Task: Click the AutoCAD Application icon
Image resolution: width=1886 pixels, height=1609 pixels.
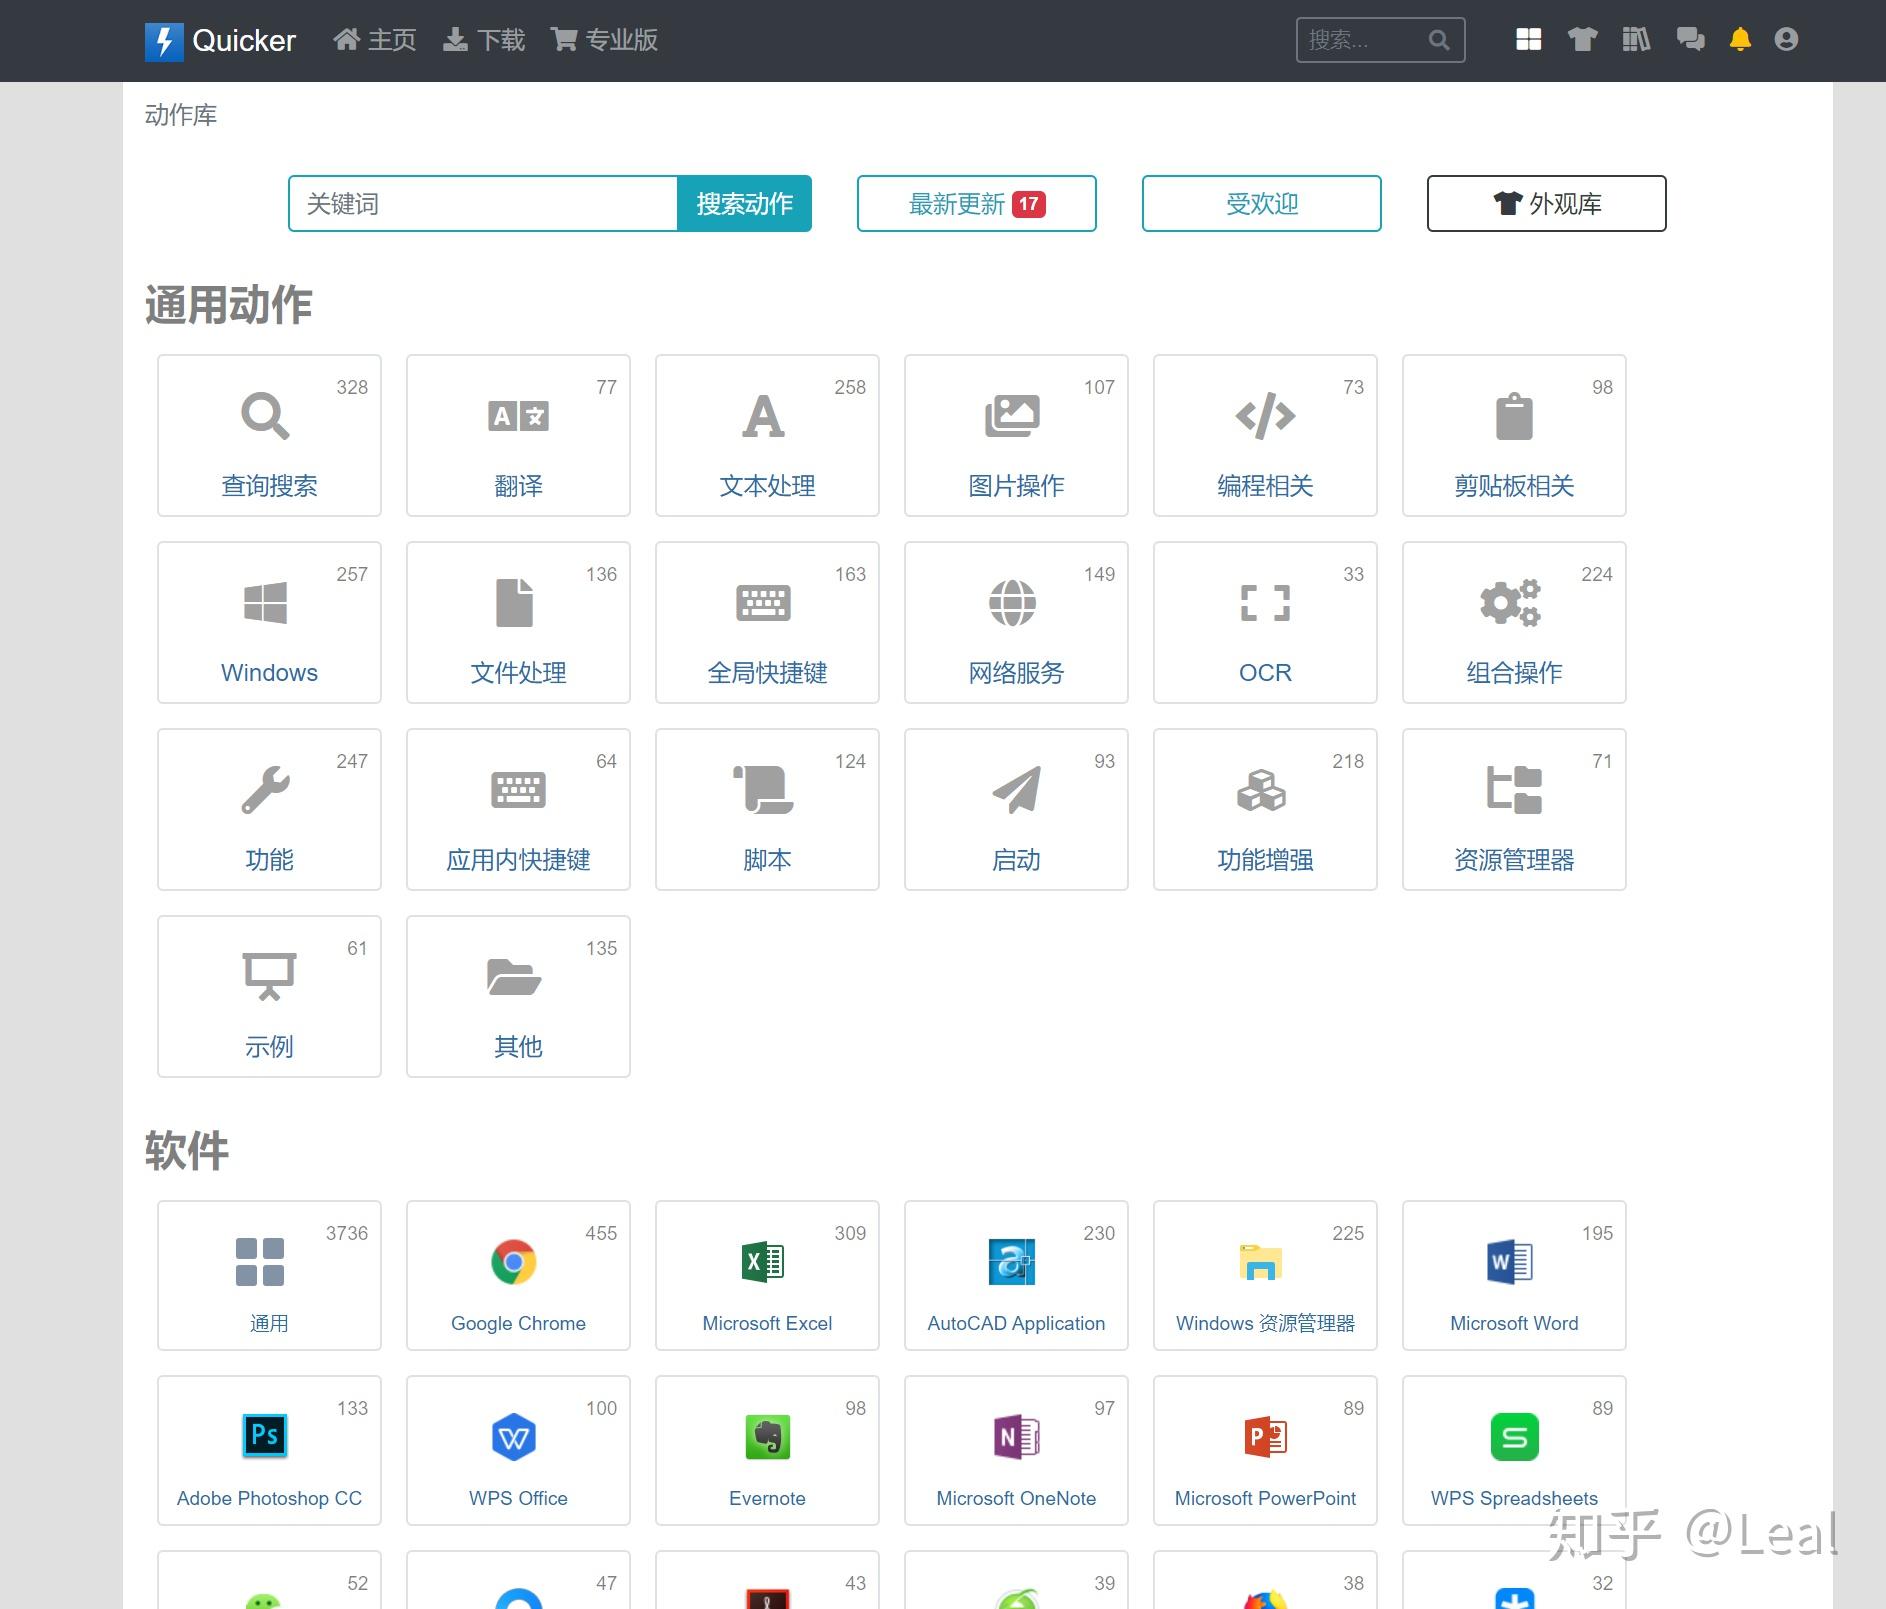Action: pyautogui.click(x=1012, y=1262)
